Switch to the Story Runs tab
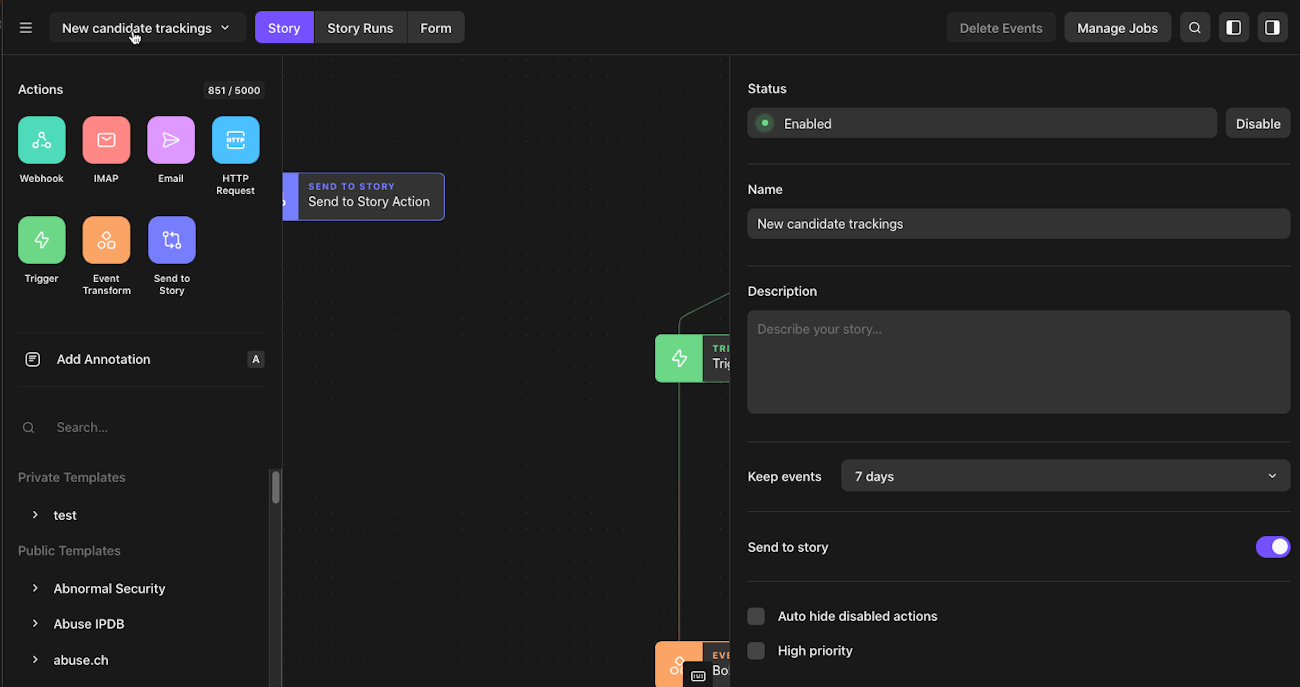 coord(360,28)
